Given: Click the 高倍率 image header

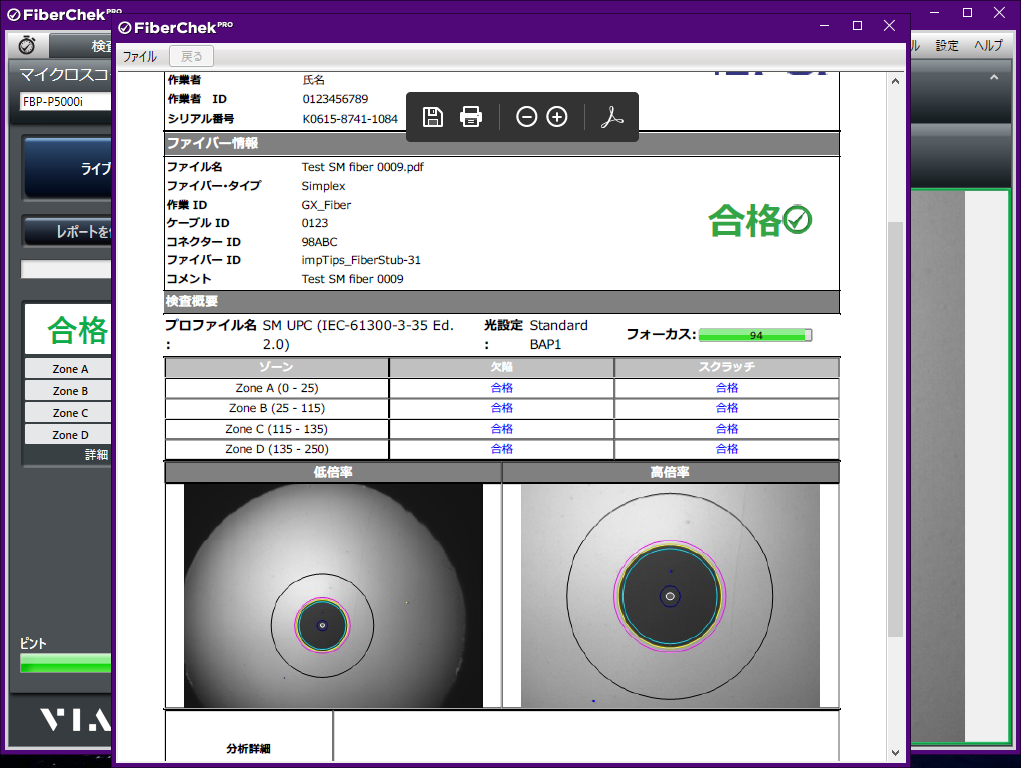Looking at the screenshot, I should point(670,472).
